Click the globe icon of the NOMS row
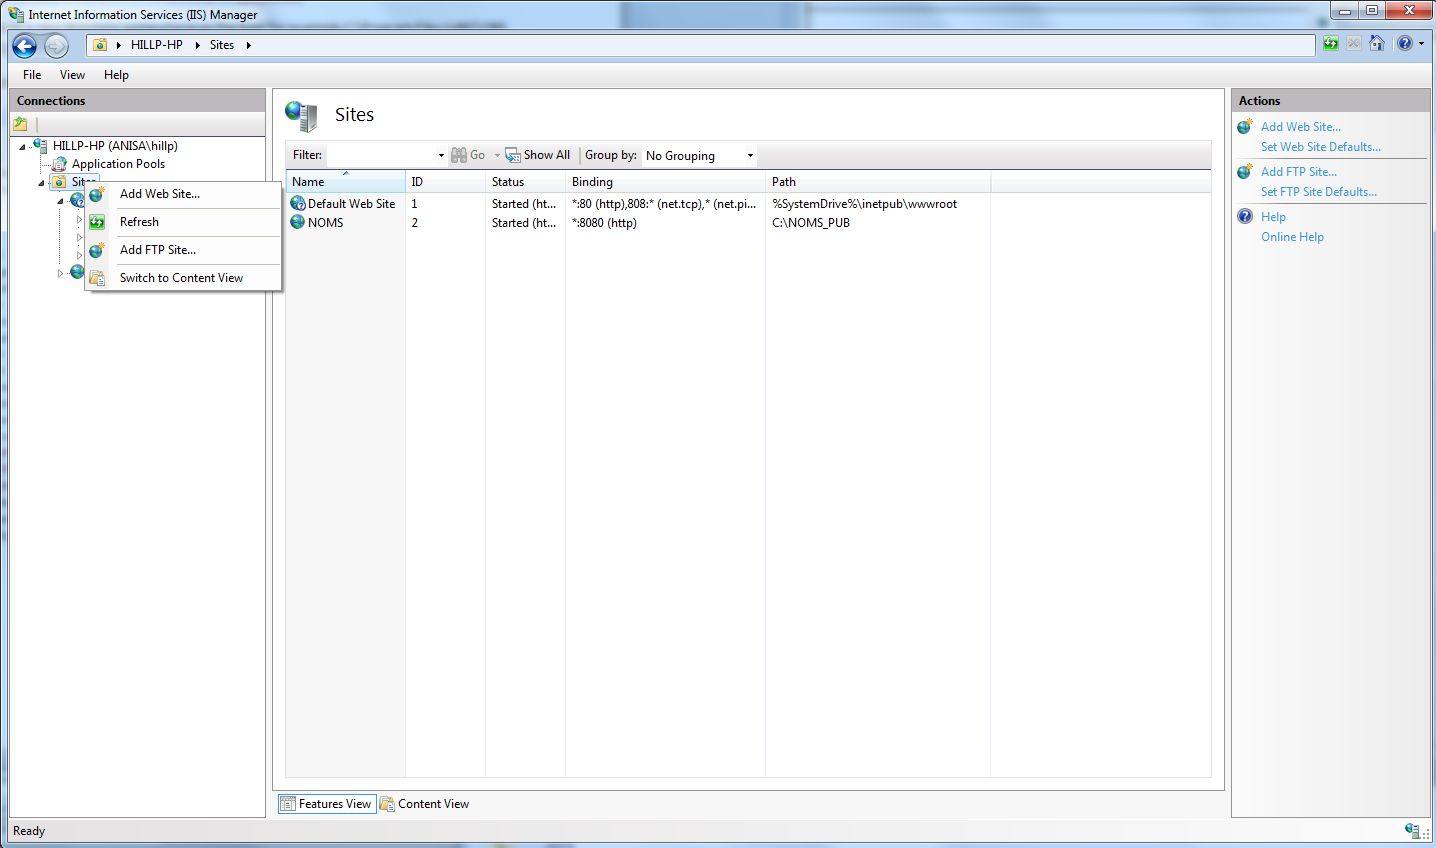This screenshot has height=848, width=1436. [298, 222]
